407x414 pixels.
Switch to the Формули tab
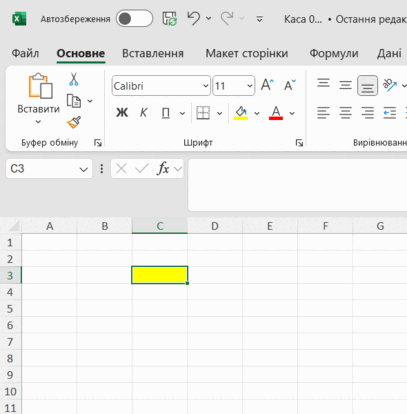point(334,53)
